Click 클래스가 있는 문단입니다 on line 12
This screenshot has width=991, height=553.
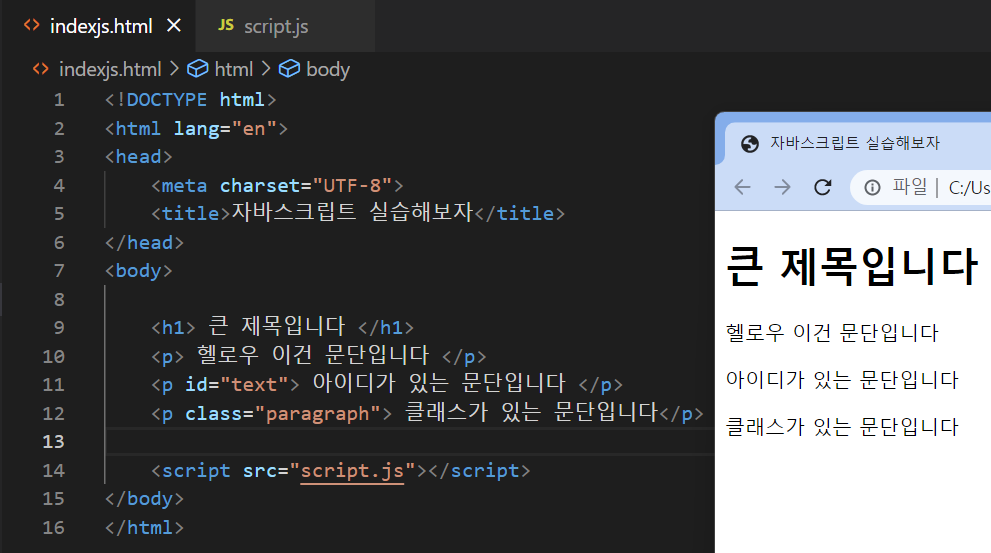pos(532,412)
